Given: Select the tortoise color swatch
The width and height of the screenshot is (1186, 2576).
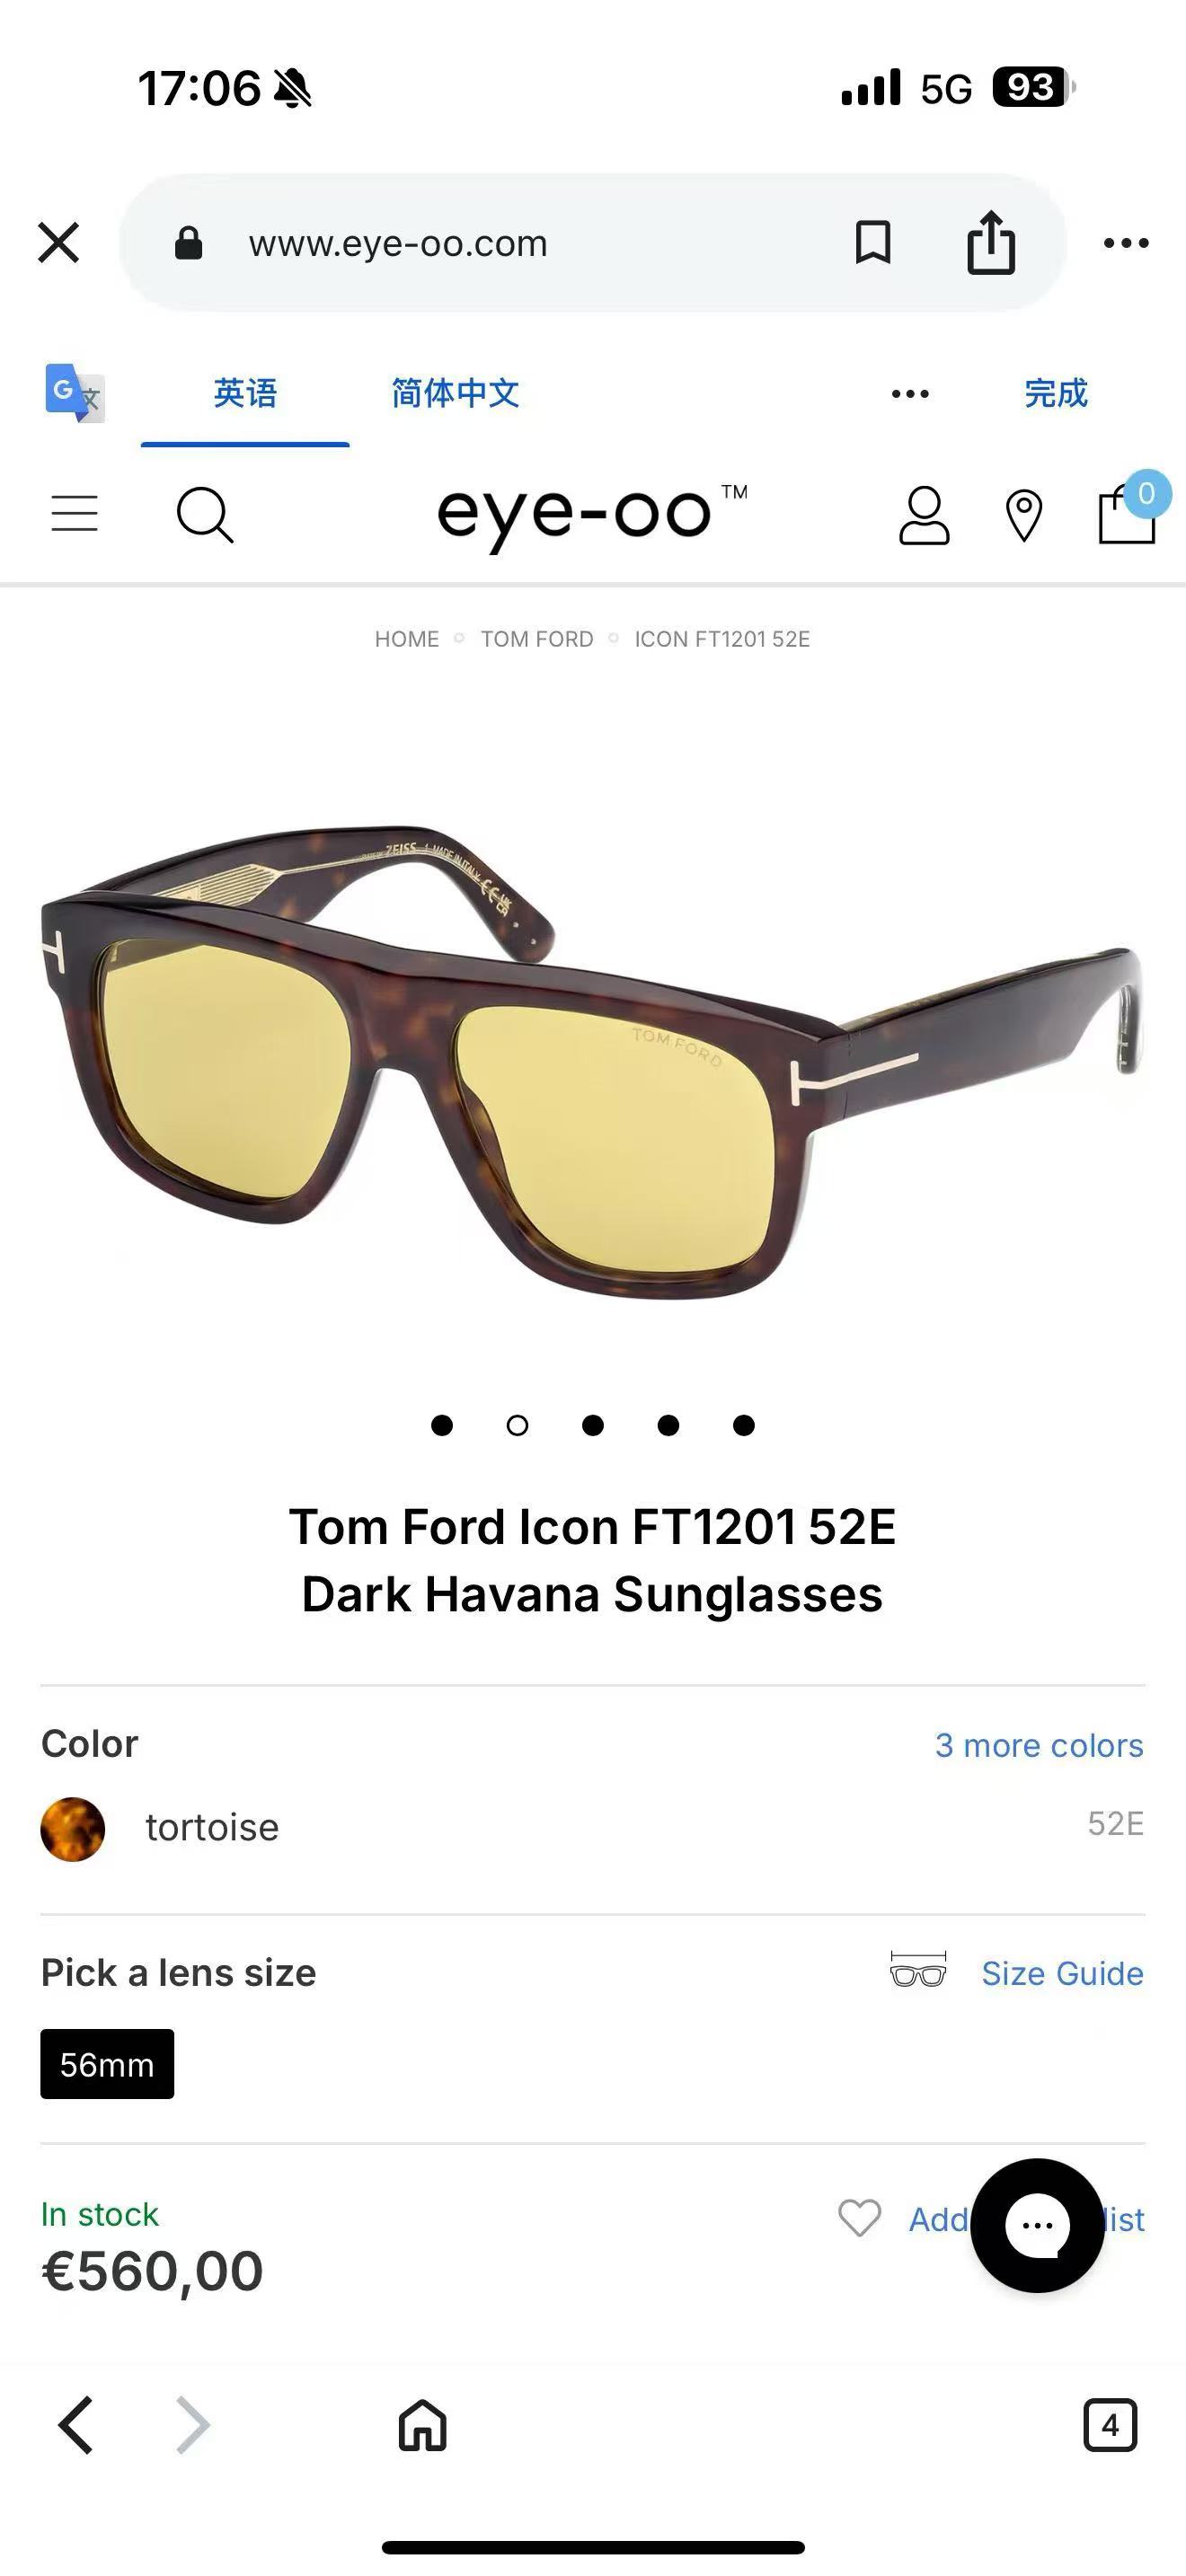Looking at the screenshot, I should pos(73,1829).
